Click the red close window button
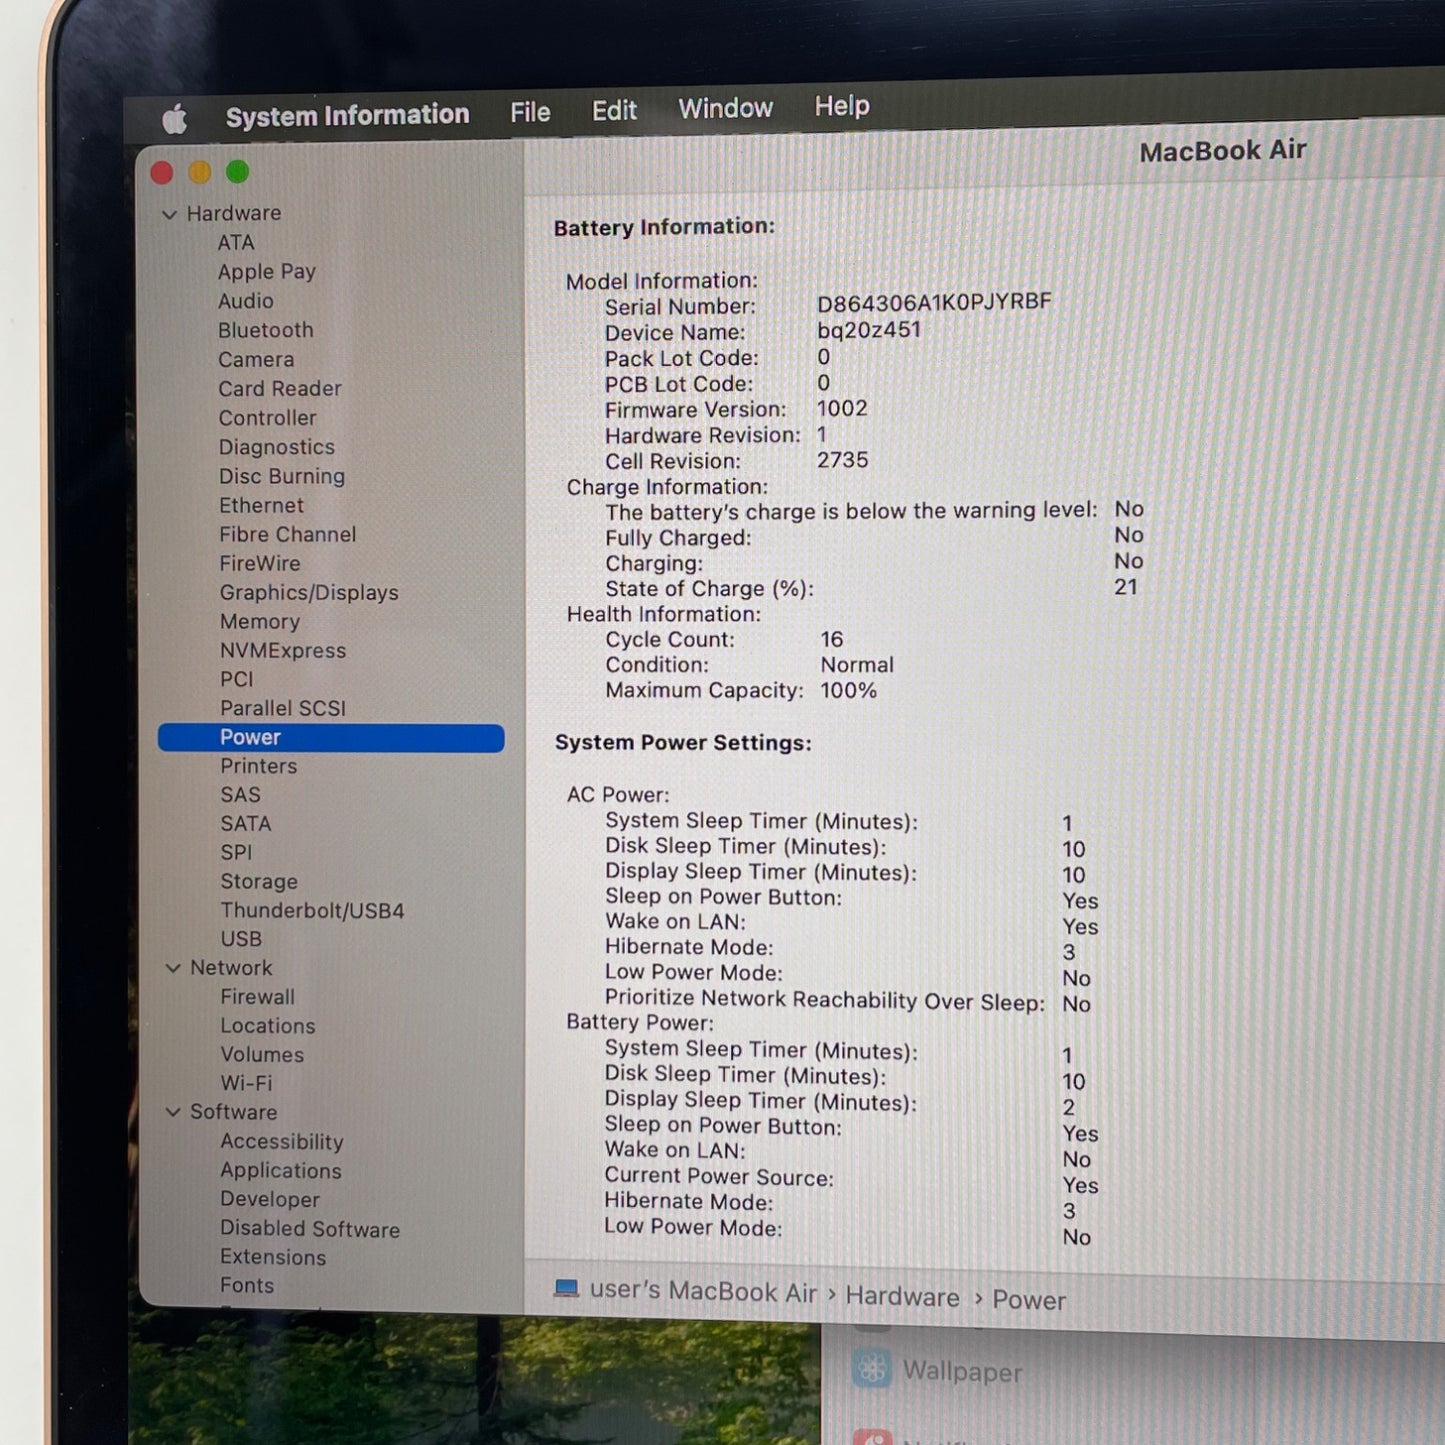Screen dimensions: 1445x1445 click(x=162, y=173)
